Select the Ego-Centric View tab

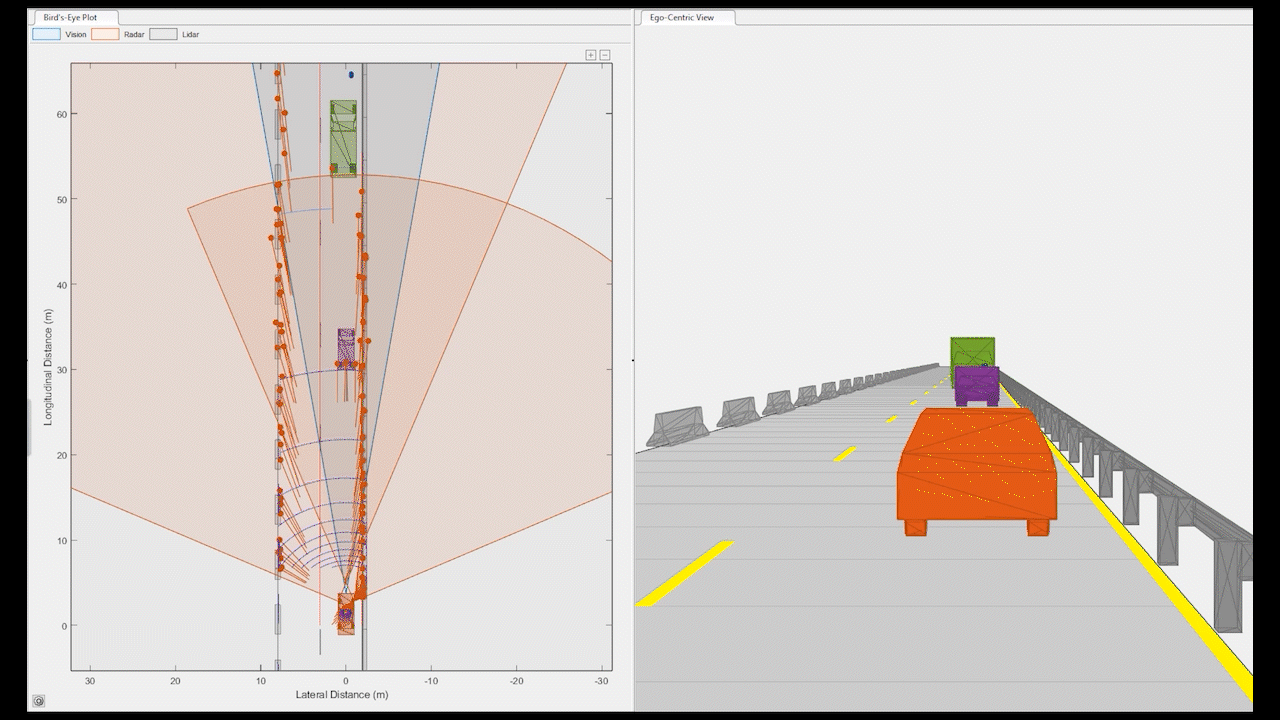685,18
